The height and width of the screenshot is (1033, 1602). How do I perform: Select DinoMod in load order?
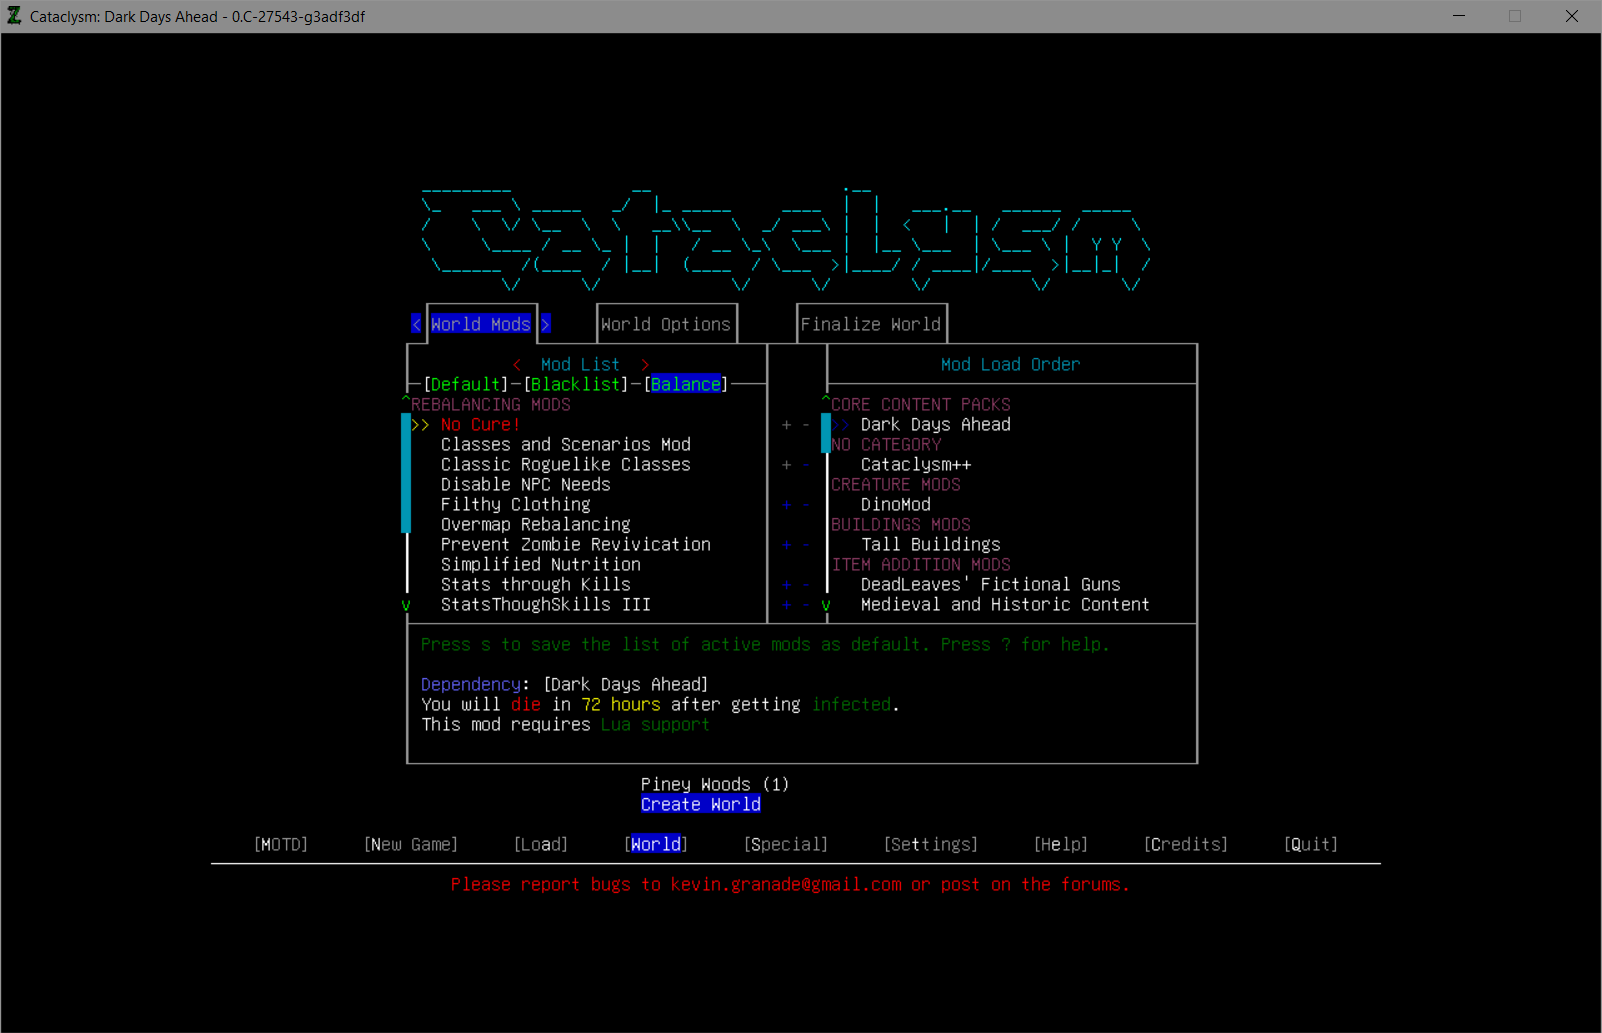(x=896, y=505)
